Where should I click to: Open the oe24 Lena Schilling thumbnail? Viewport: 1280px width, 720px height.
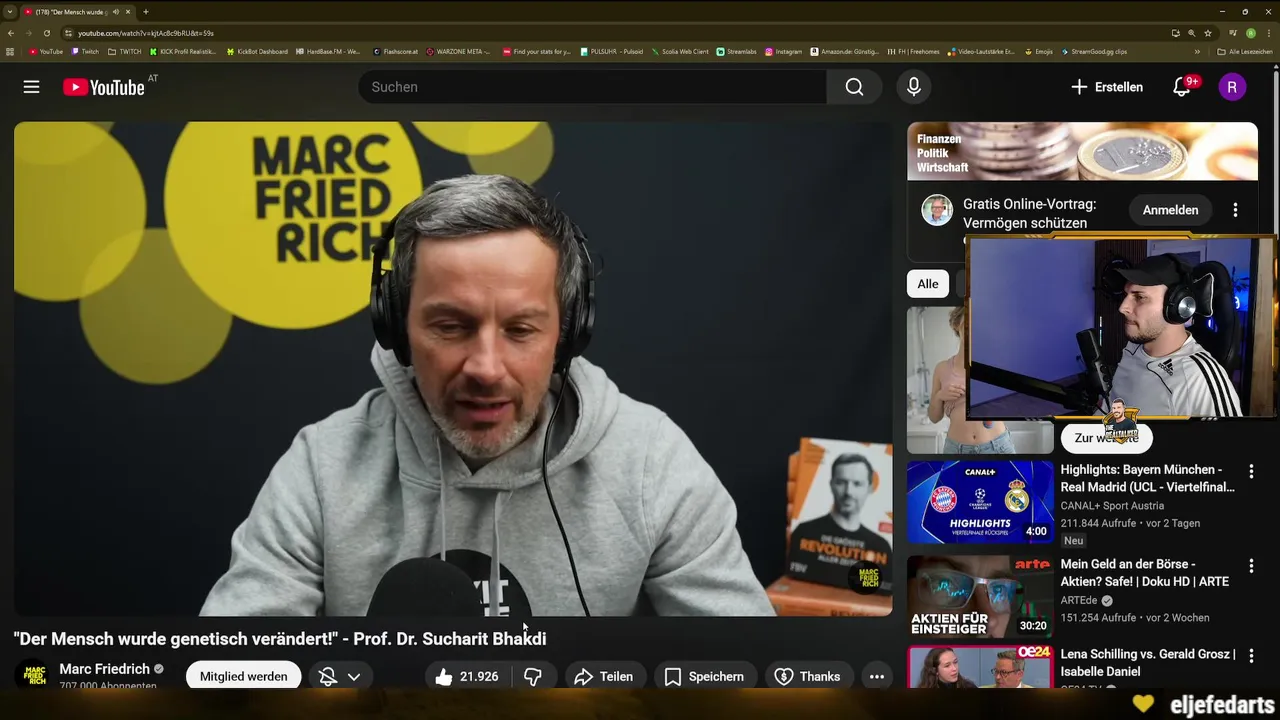(x=980, y=667)
